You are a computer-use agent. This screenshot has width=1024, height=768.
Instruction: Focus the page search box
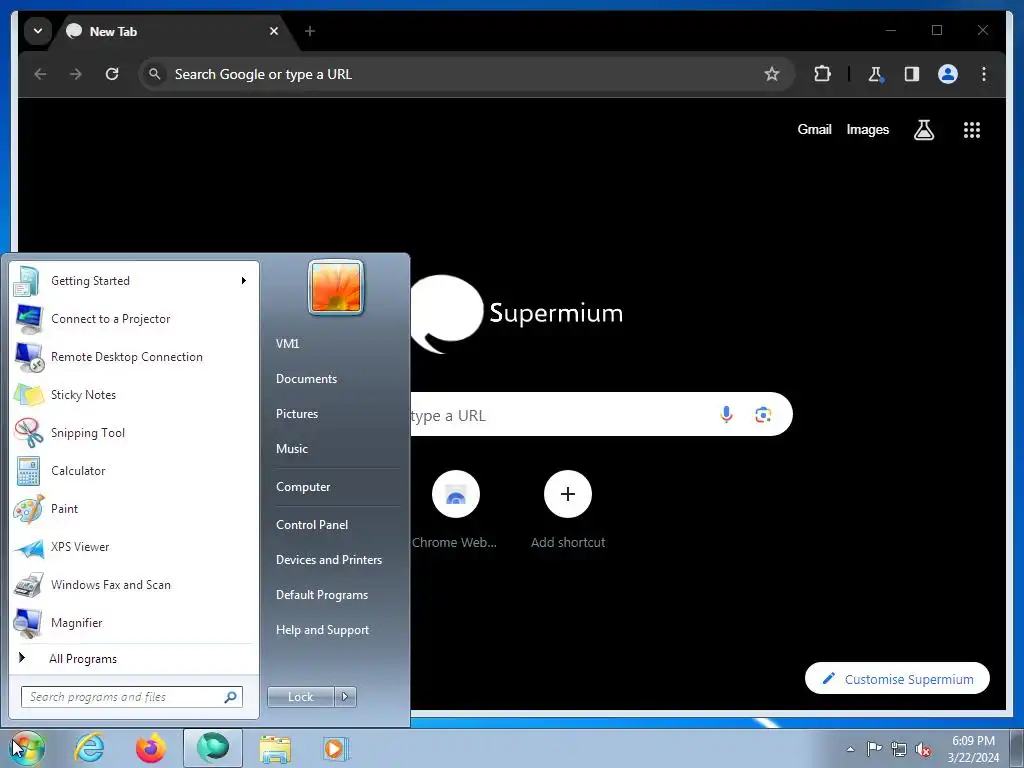point(601,414)
